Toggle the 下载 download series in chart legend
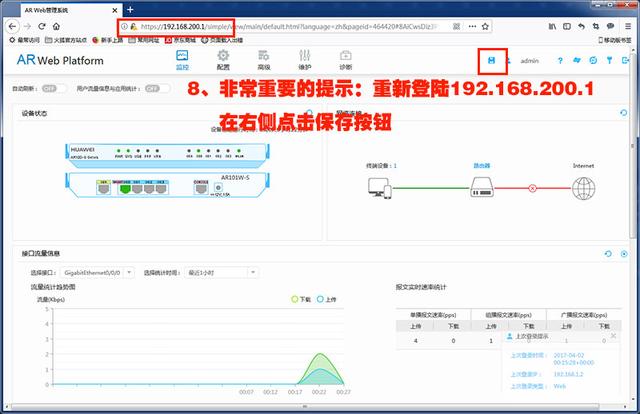 coord(301,299)
